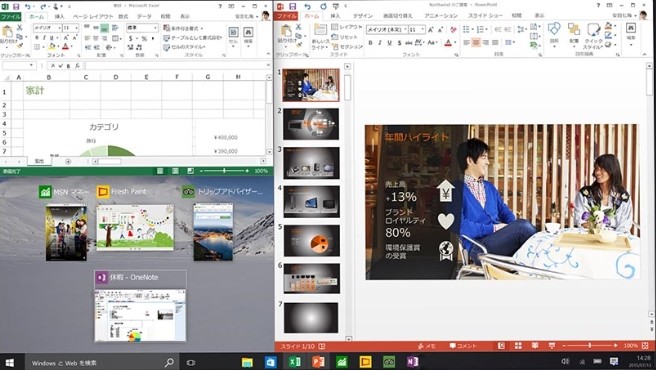Open the Section dropdown in PowerPoint
The width and height of the screenshot is (656, 370).
pos(347,47)
